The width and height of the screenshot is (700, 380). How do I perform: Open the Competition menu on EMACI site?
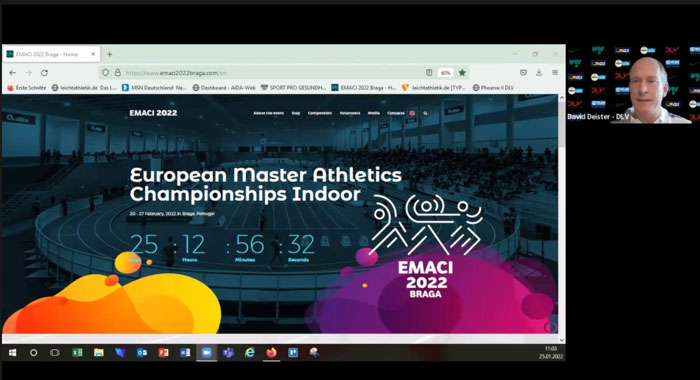click(320, 113)
